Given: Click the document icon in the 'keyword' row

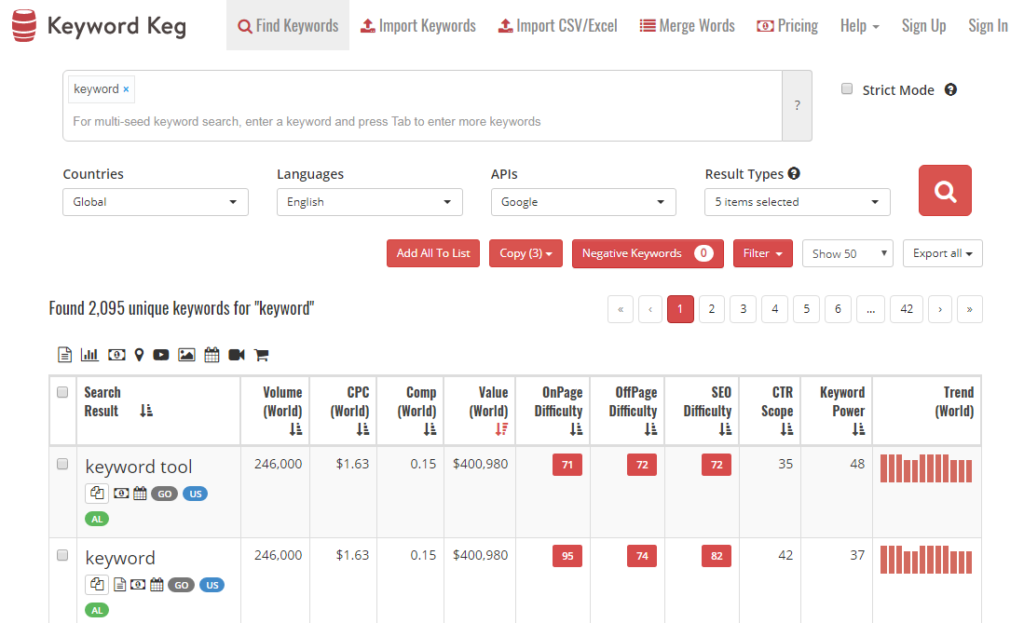Looking at the screenshot, I should [x=120, y=584].
